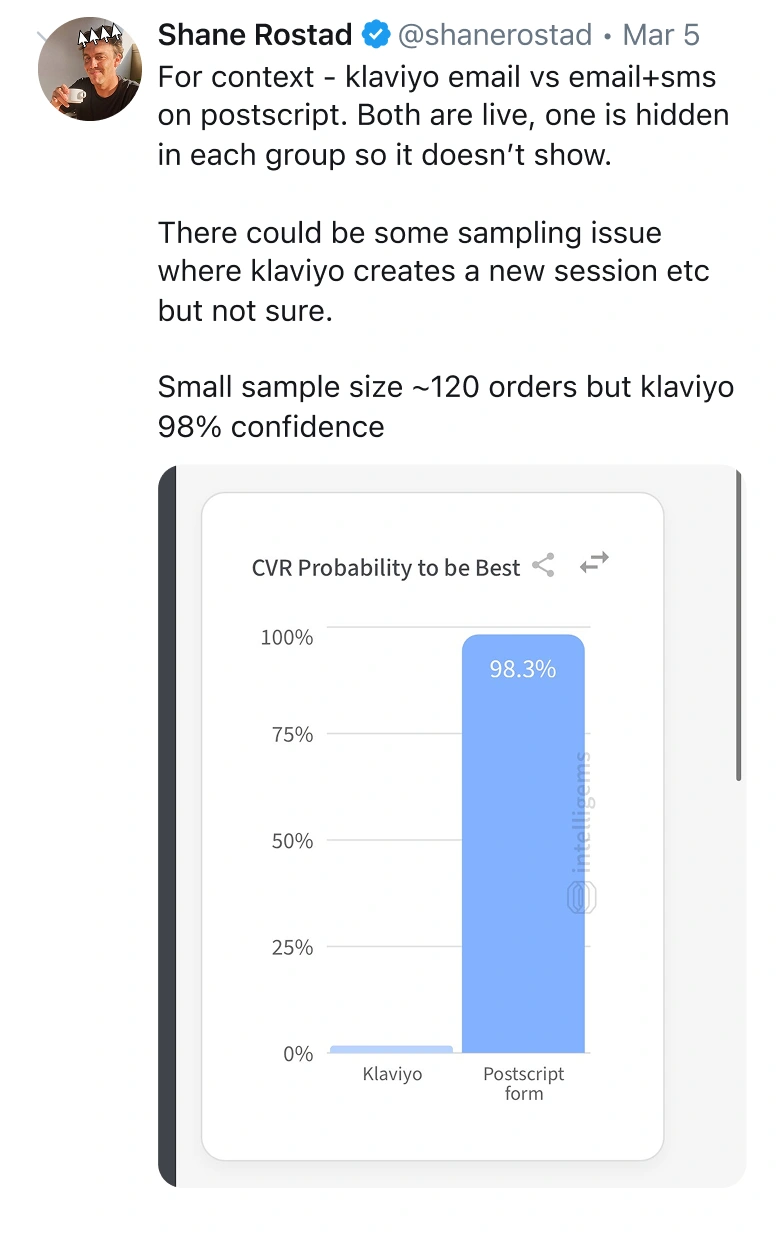This screenshot has width=784, height=1237.
Task: Open the Mar 5 timestamp
Action: pyautogui.click(x=661, y=36)
